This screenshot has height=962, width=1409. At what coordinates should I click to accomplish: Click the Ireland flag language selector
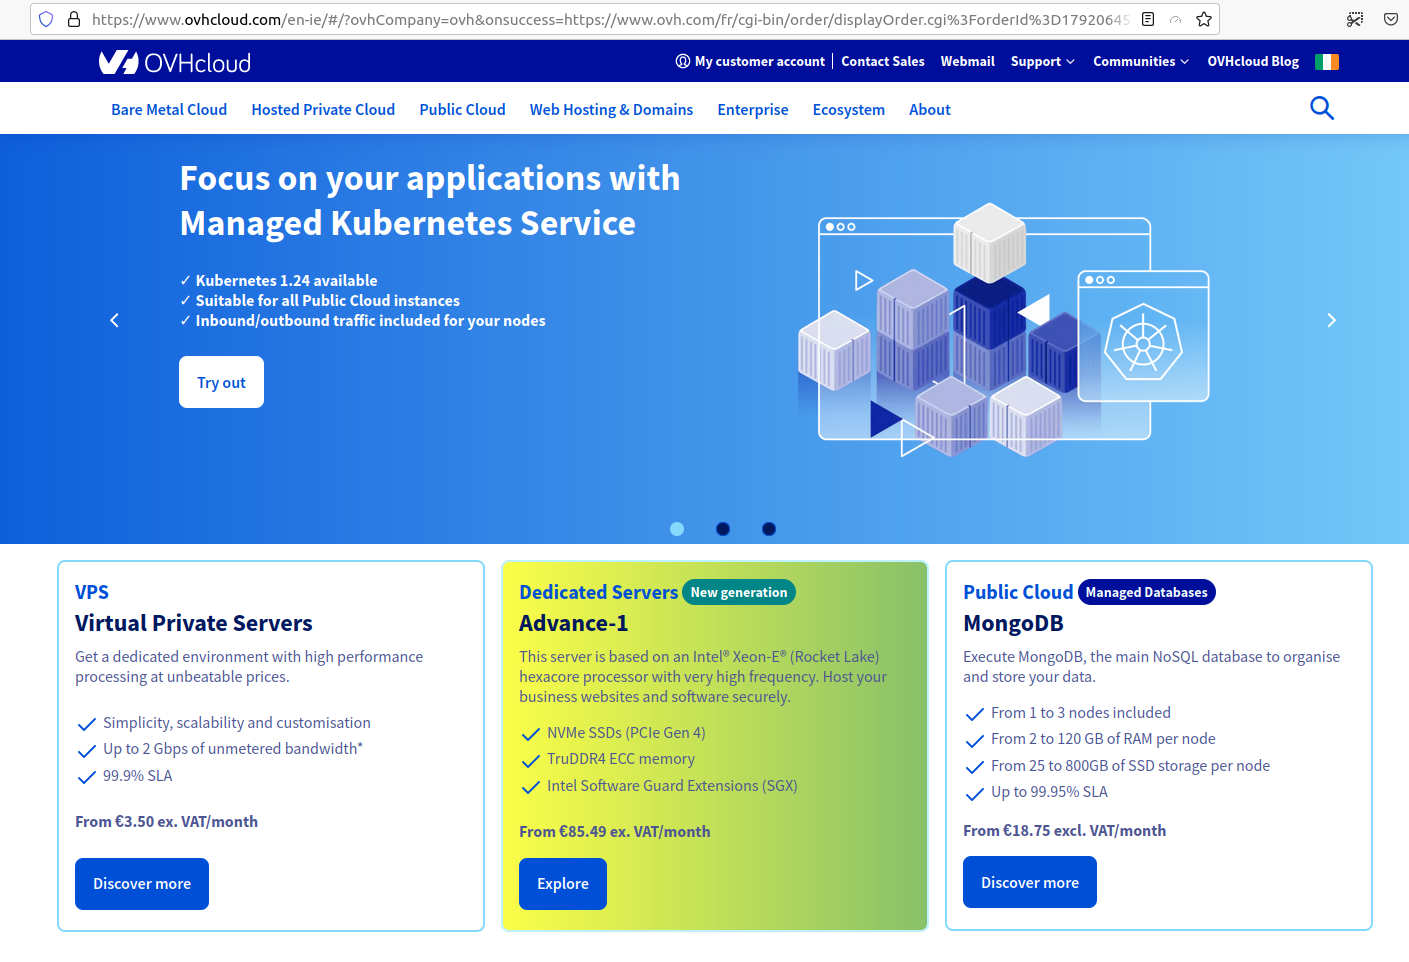click(1327, 61)
